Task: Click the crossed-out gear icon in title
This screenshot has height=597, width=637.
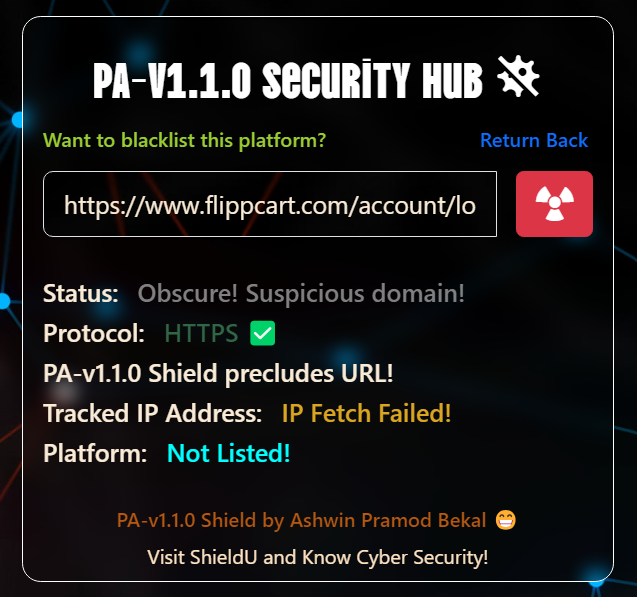Action: point(518,76)
